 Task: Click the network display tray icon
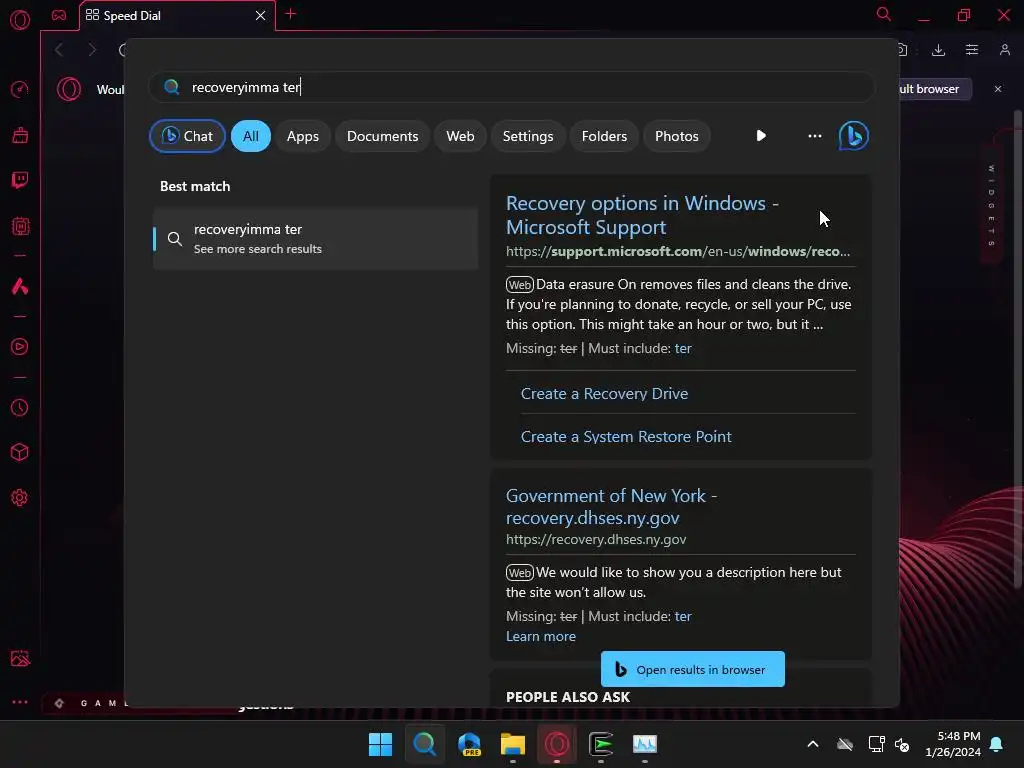[876, 744]
